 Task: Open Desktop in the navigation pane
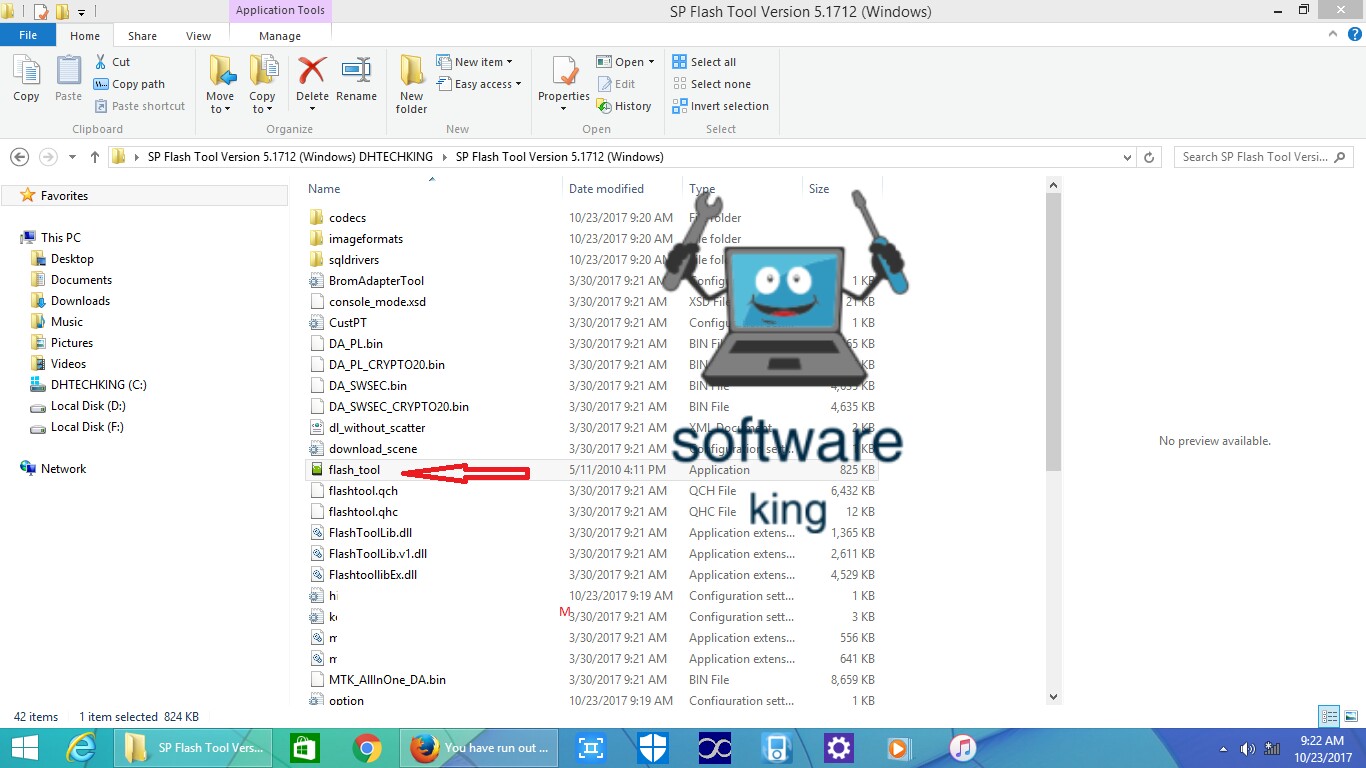(x=72, y=259)
